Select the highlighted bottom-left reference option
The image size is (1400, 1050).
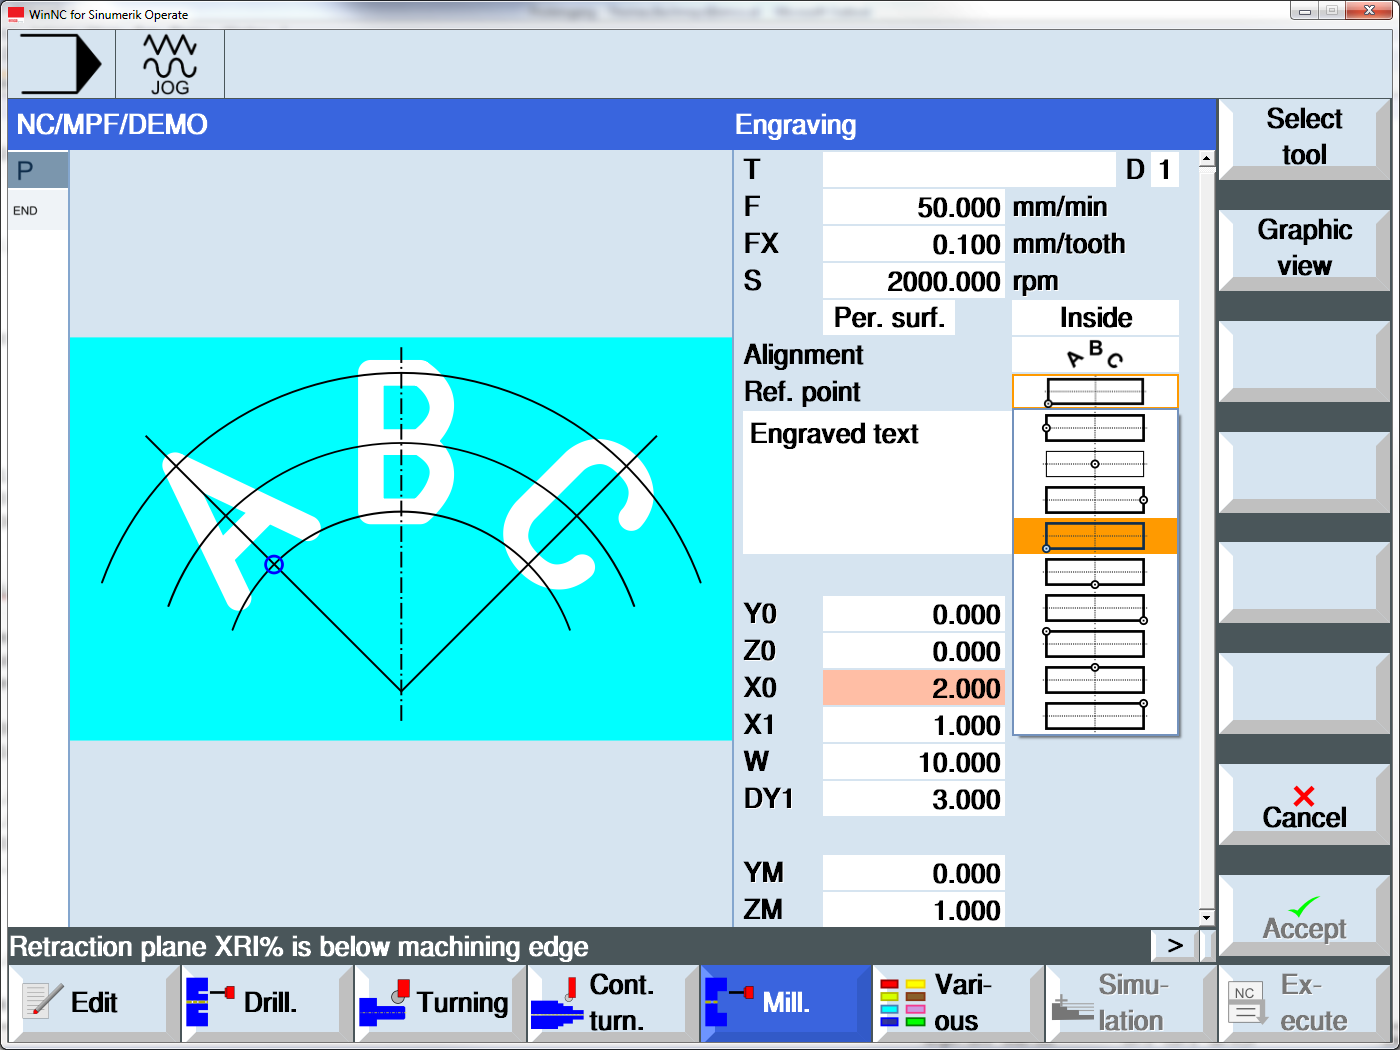1095,536
